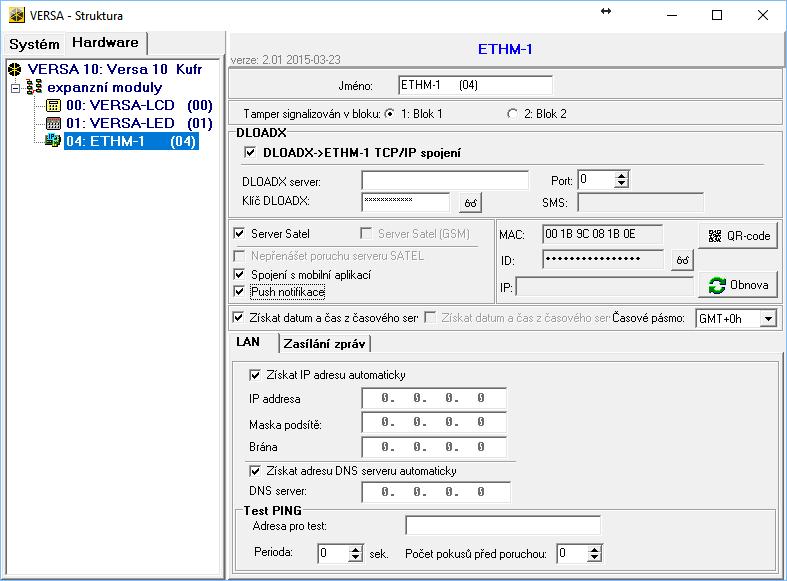Screen dimensions: 787x581
Task: Click the QR-code button
Action: (738, 236)
